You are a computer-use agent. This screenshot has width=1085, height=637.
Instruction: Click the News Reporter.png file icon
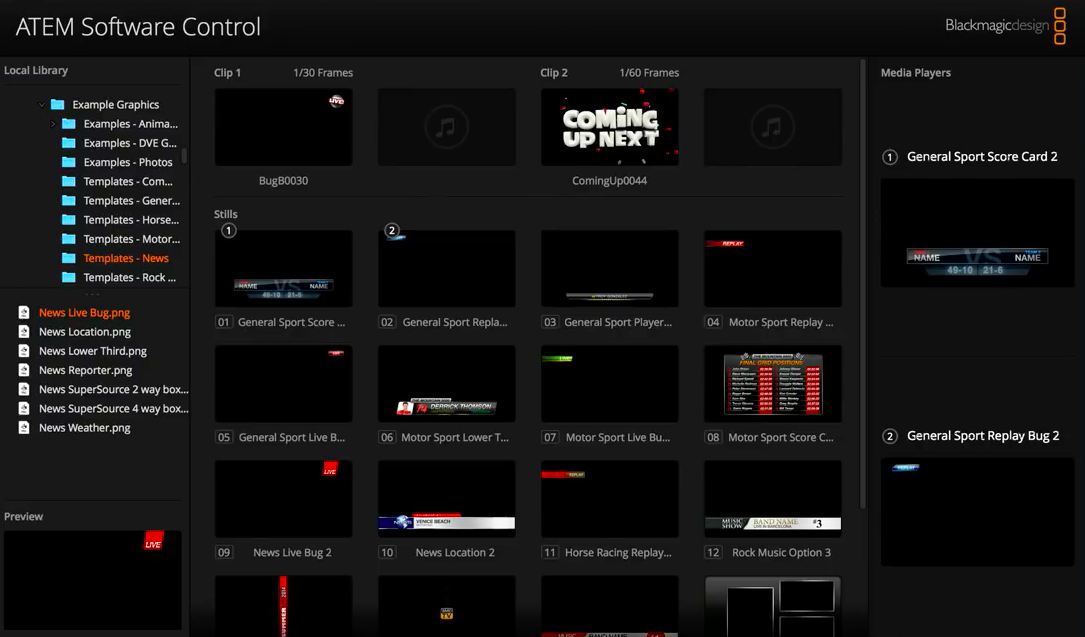pyautogui.click(x=24, y=370)
